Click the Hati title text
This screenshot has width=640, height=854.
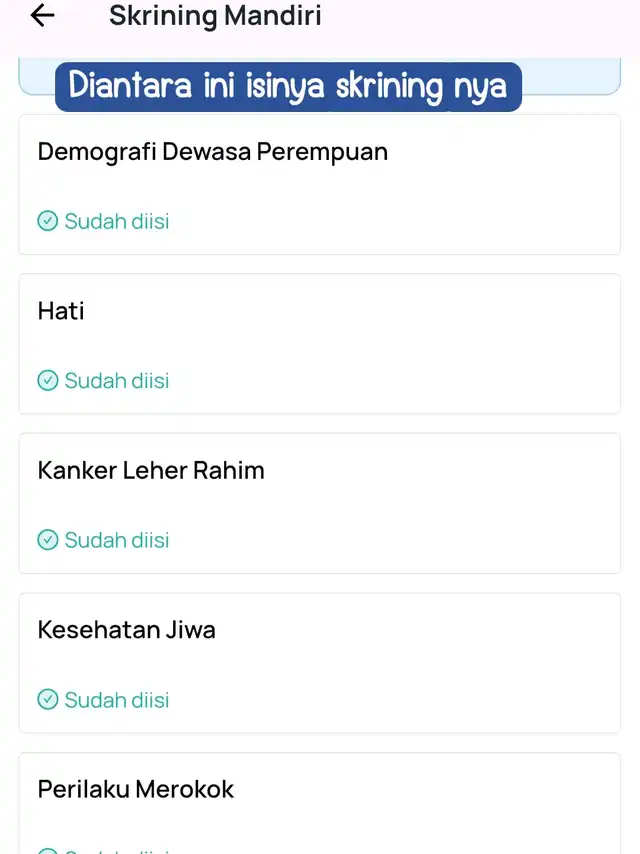tap(61, 312)
